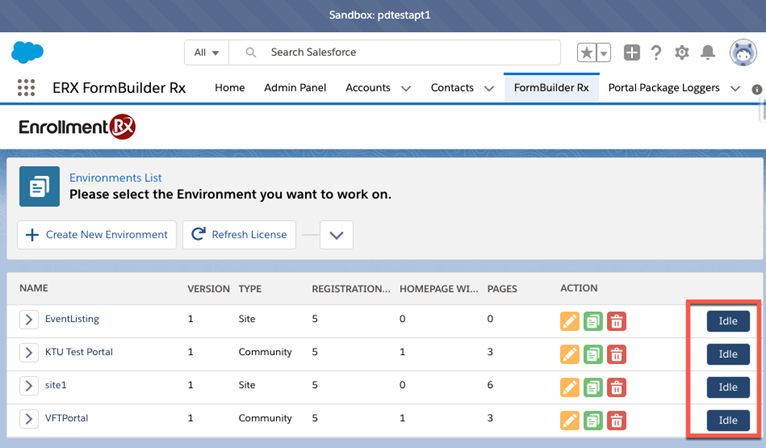Go to the Home tab

coord(229,88)
